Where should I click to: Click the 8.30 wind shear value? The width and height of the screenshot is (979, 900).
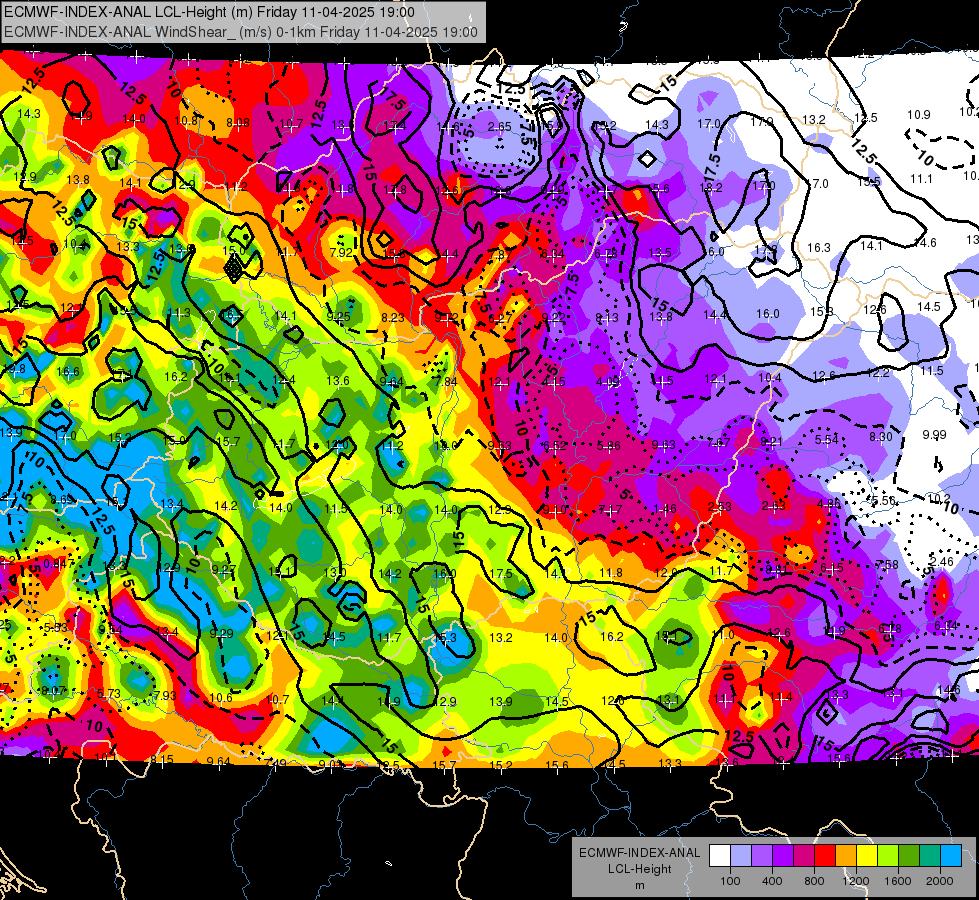pos(880,437)
